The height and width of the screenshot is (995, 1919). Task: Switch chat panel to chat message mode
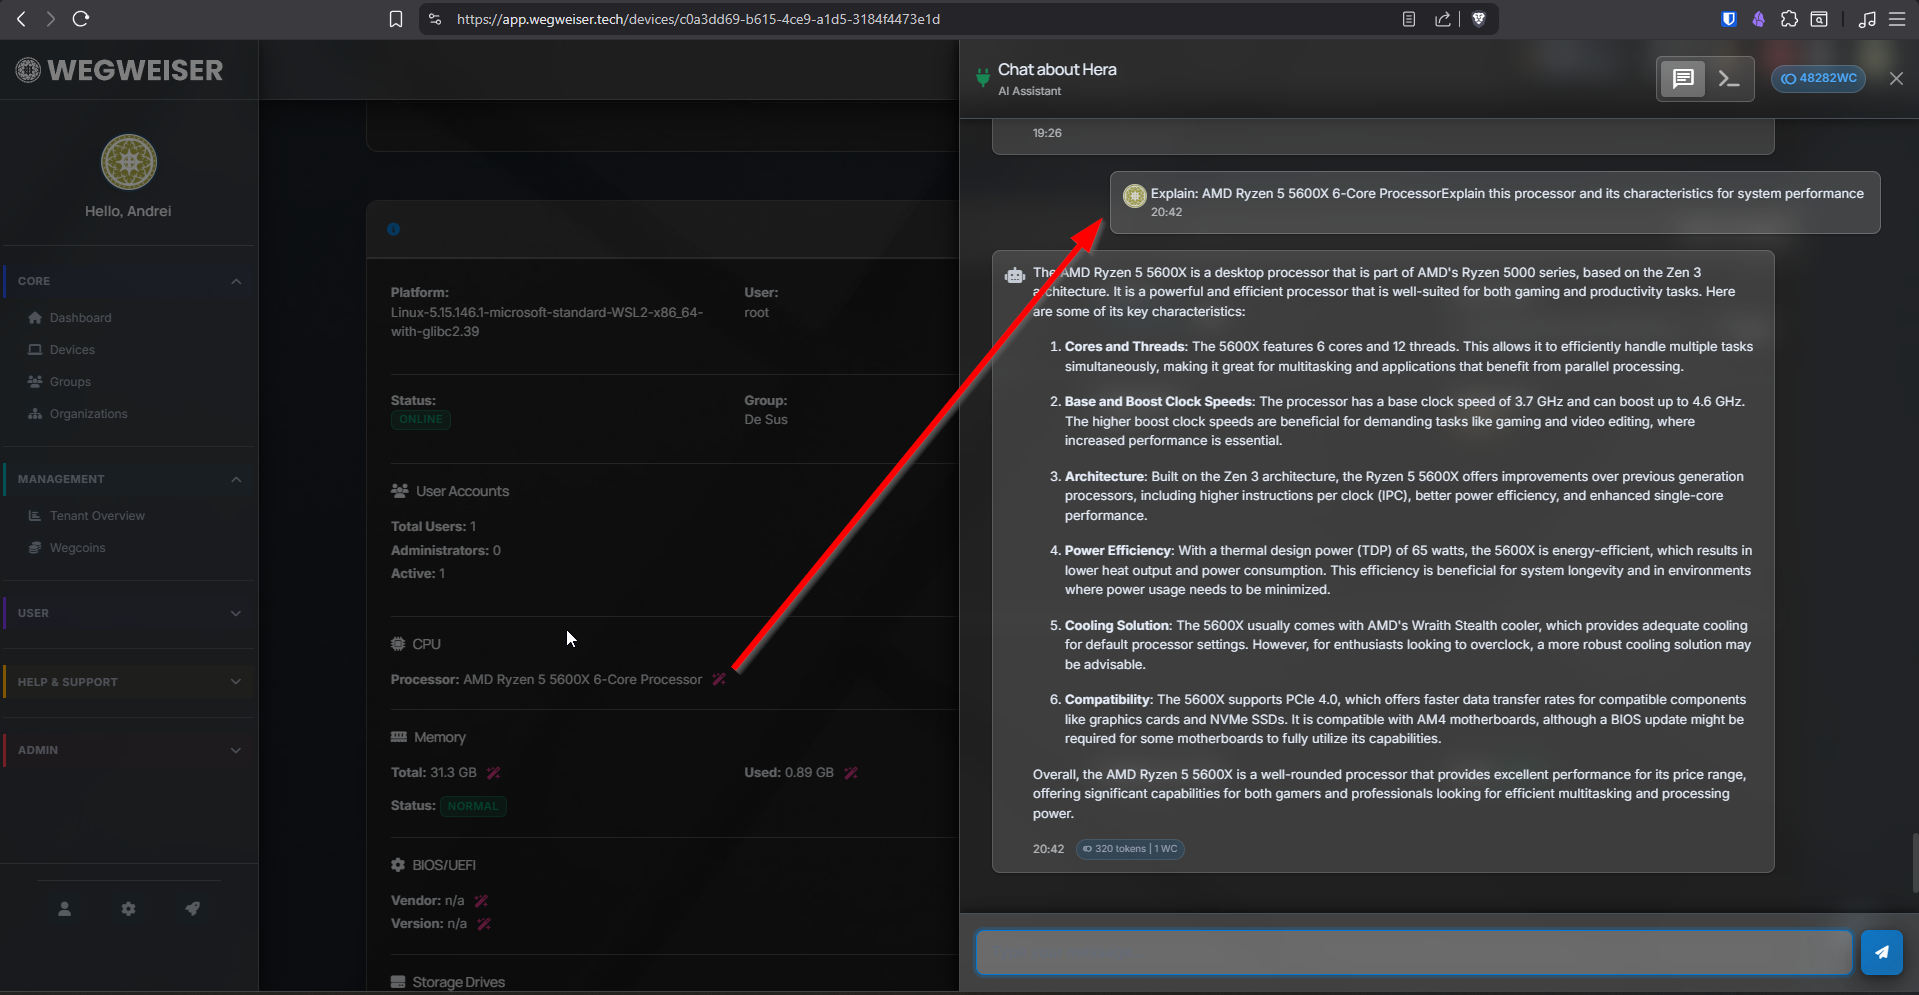coord(1683,79)
